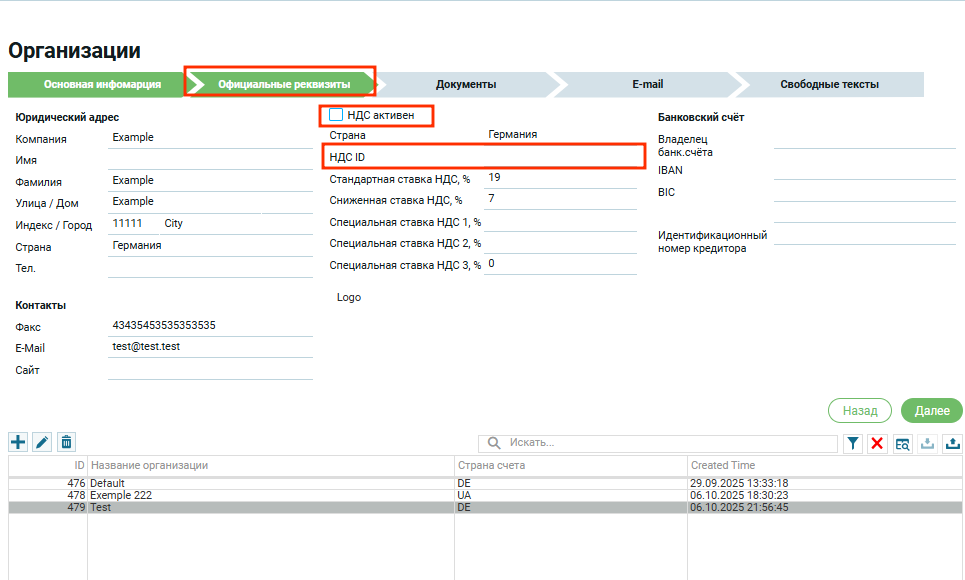965x580 pixels.
Task: Click the НДС ID input field
Action: (x=560, y=157)
